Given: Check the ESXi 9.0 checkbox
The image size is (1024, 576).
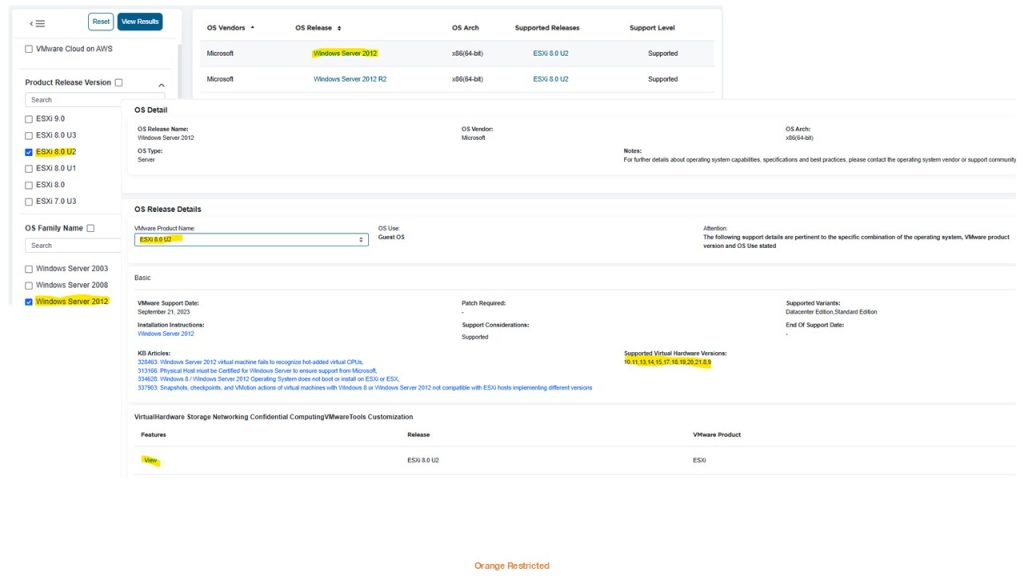Looking at the screenshot, I should tap(29, 120).
